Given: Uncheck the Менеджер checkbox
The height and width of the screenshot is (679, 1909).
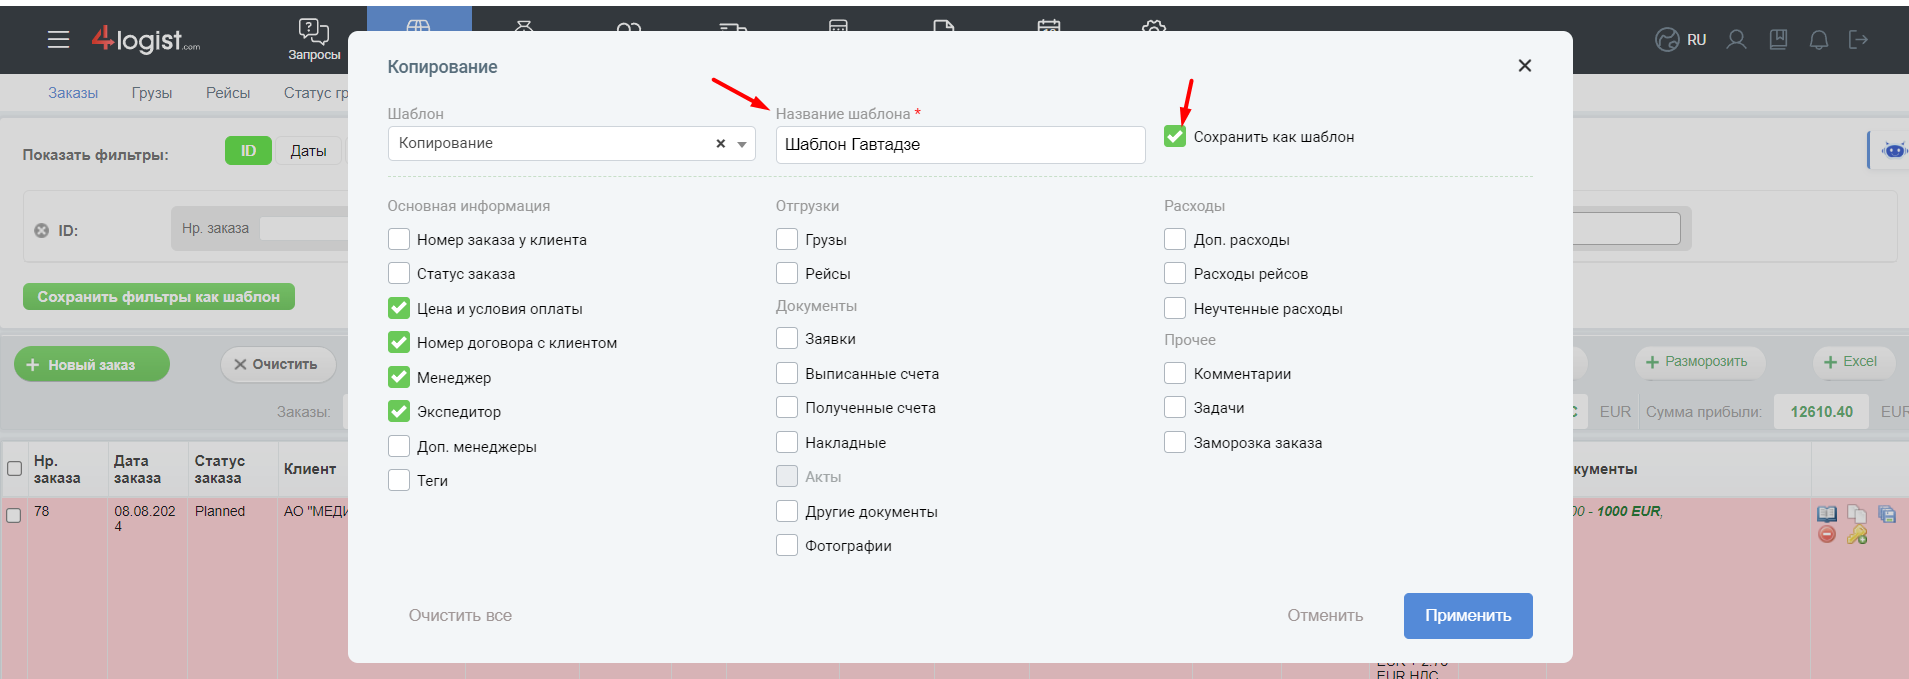Looking at the screenshot, I should [399, 377].
